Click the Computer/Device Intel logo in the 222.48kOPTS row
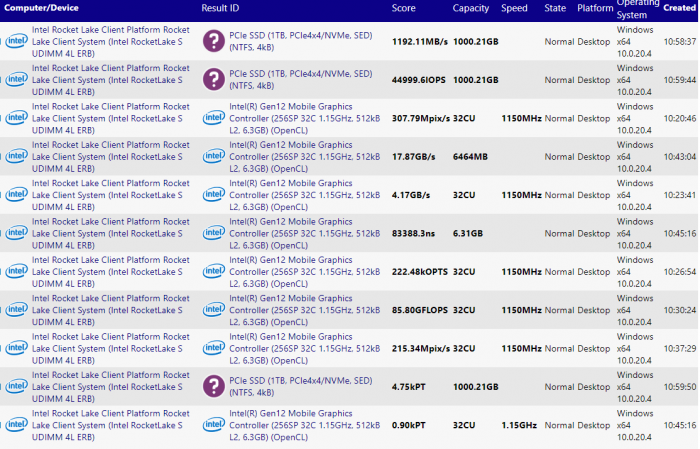700x449 pixels. coord(15,272)
